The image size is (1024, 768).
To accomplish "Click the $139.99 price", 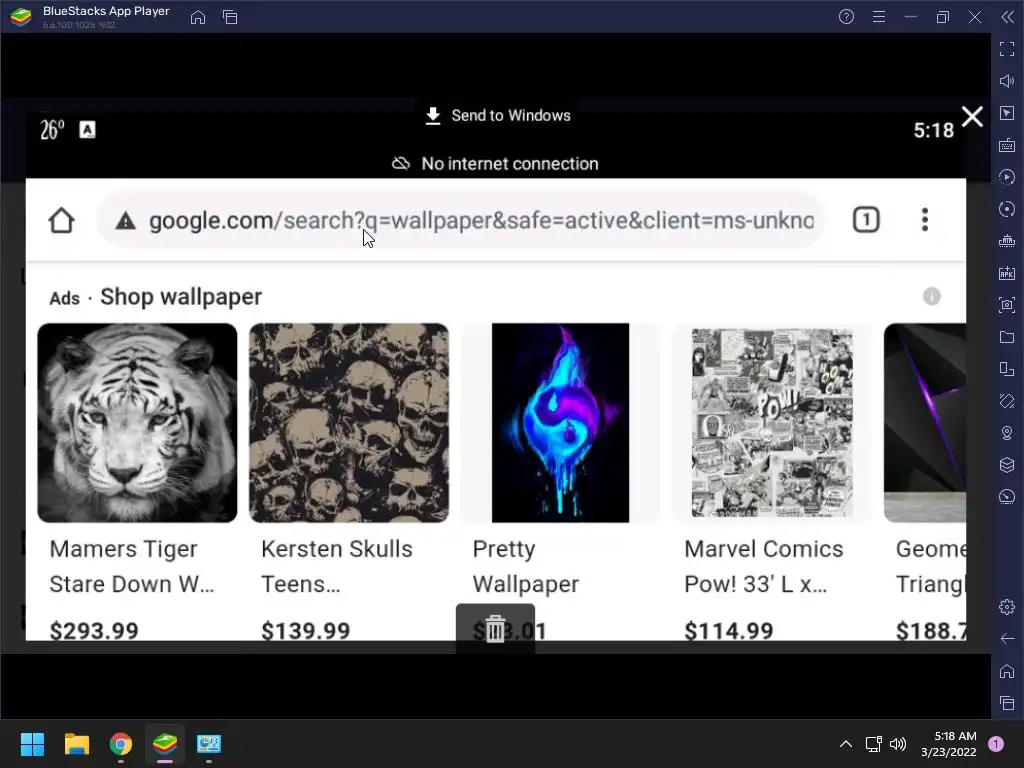I will [306, 631].
